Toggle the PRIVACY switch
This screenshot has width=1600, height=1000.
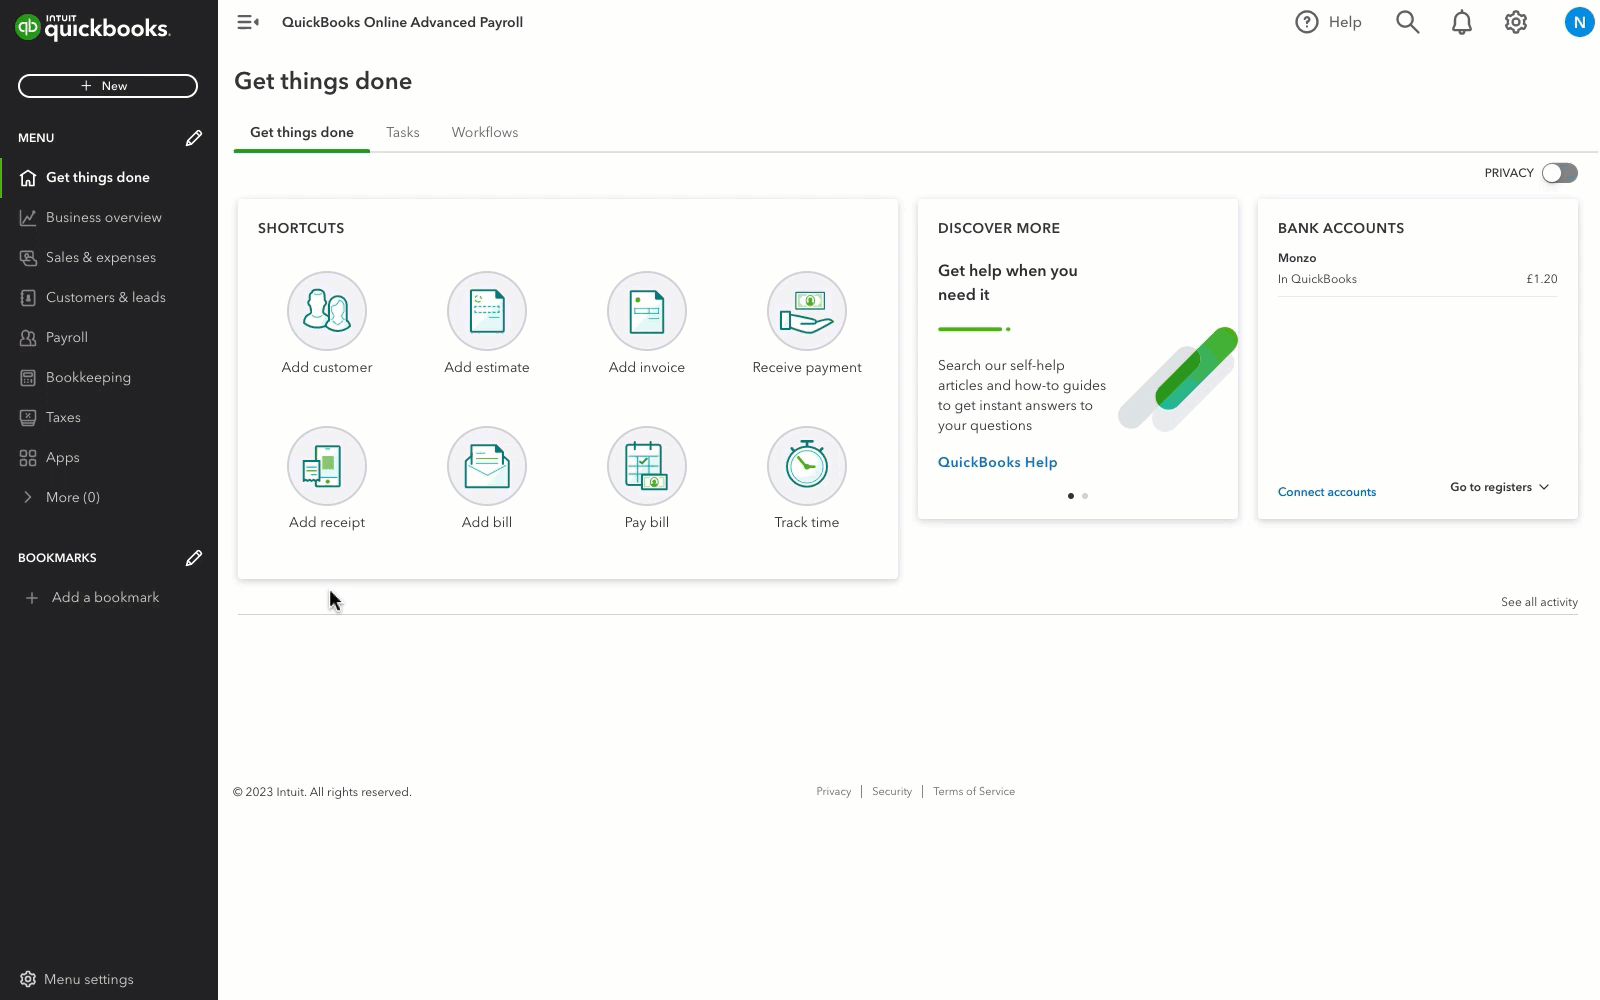tap(1559, 173)
